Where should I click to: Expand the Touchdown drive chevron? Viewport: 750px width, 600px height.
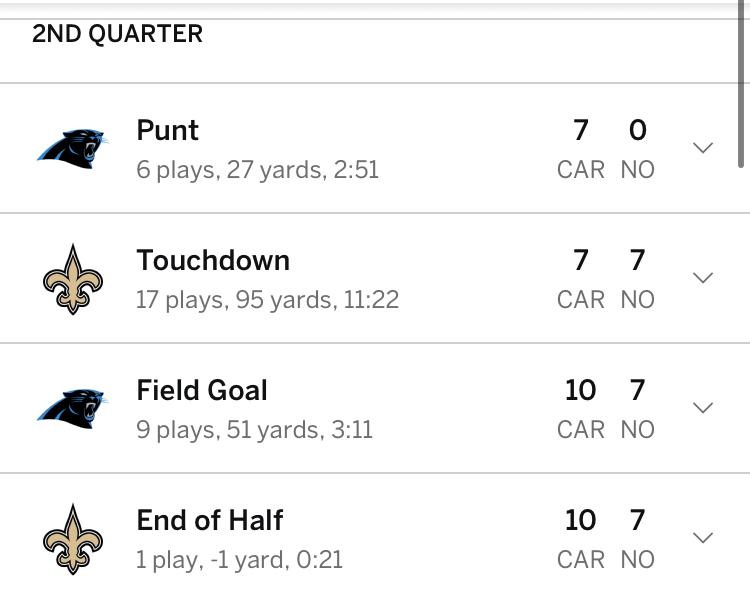(703, 278)
